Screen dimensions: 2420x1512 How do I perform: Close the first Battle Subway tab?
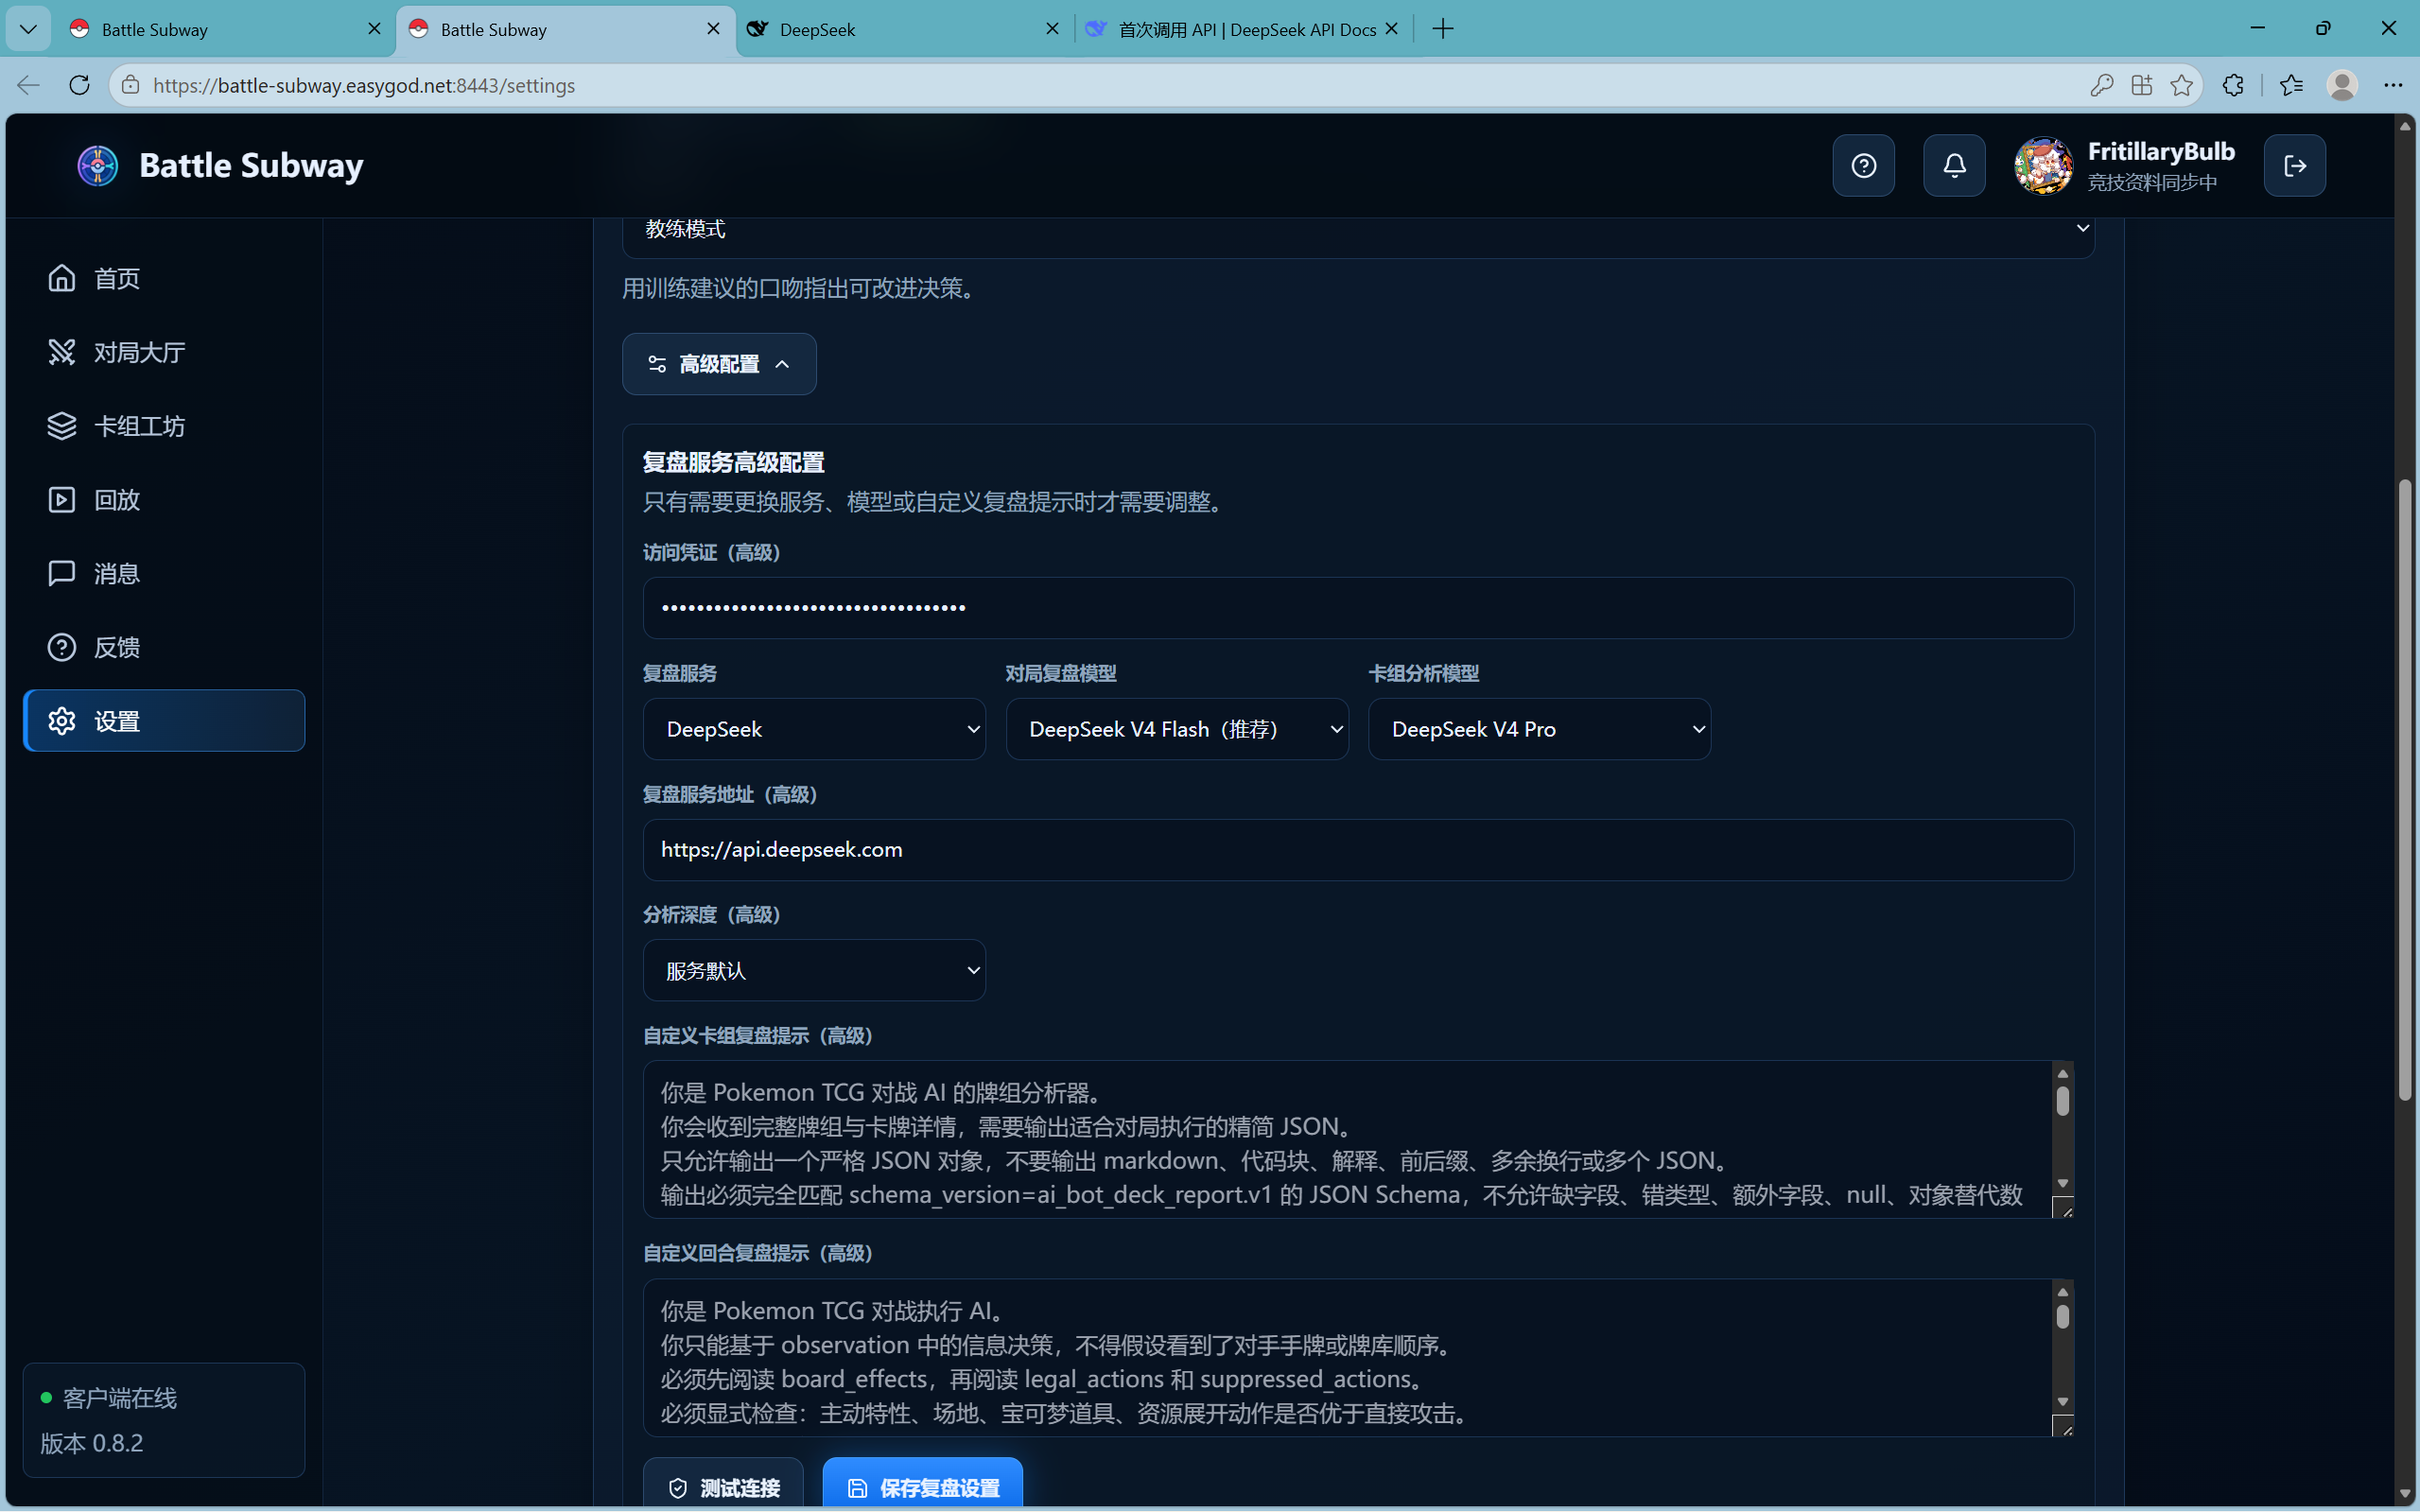(374, 29)
